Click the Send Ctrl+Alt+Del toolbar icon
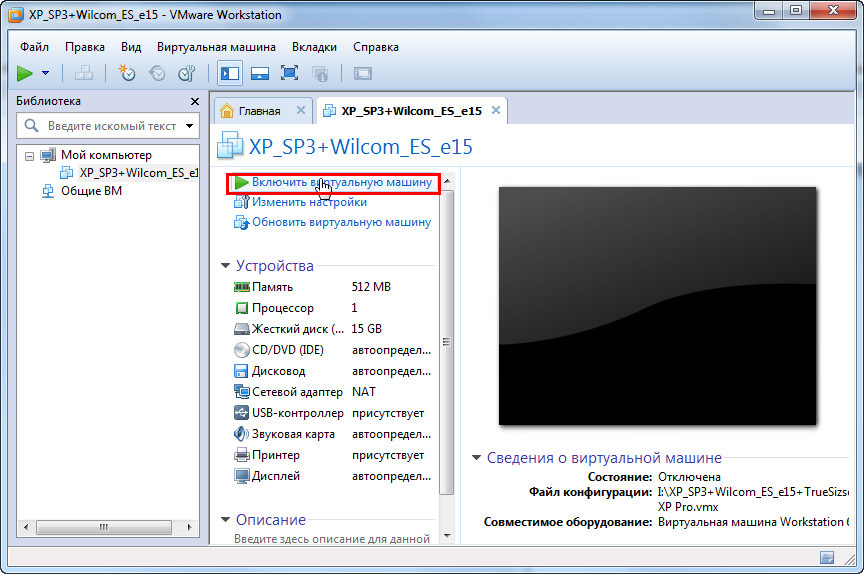This screenshot has width=864, height=574. click(x=84, y=73)
